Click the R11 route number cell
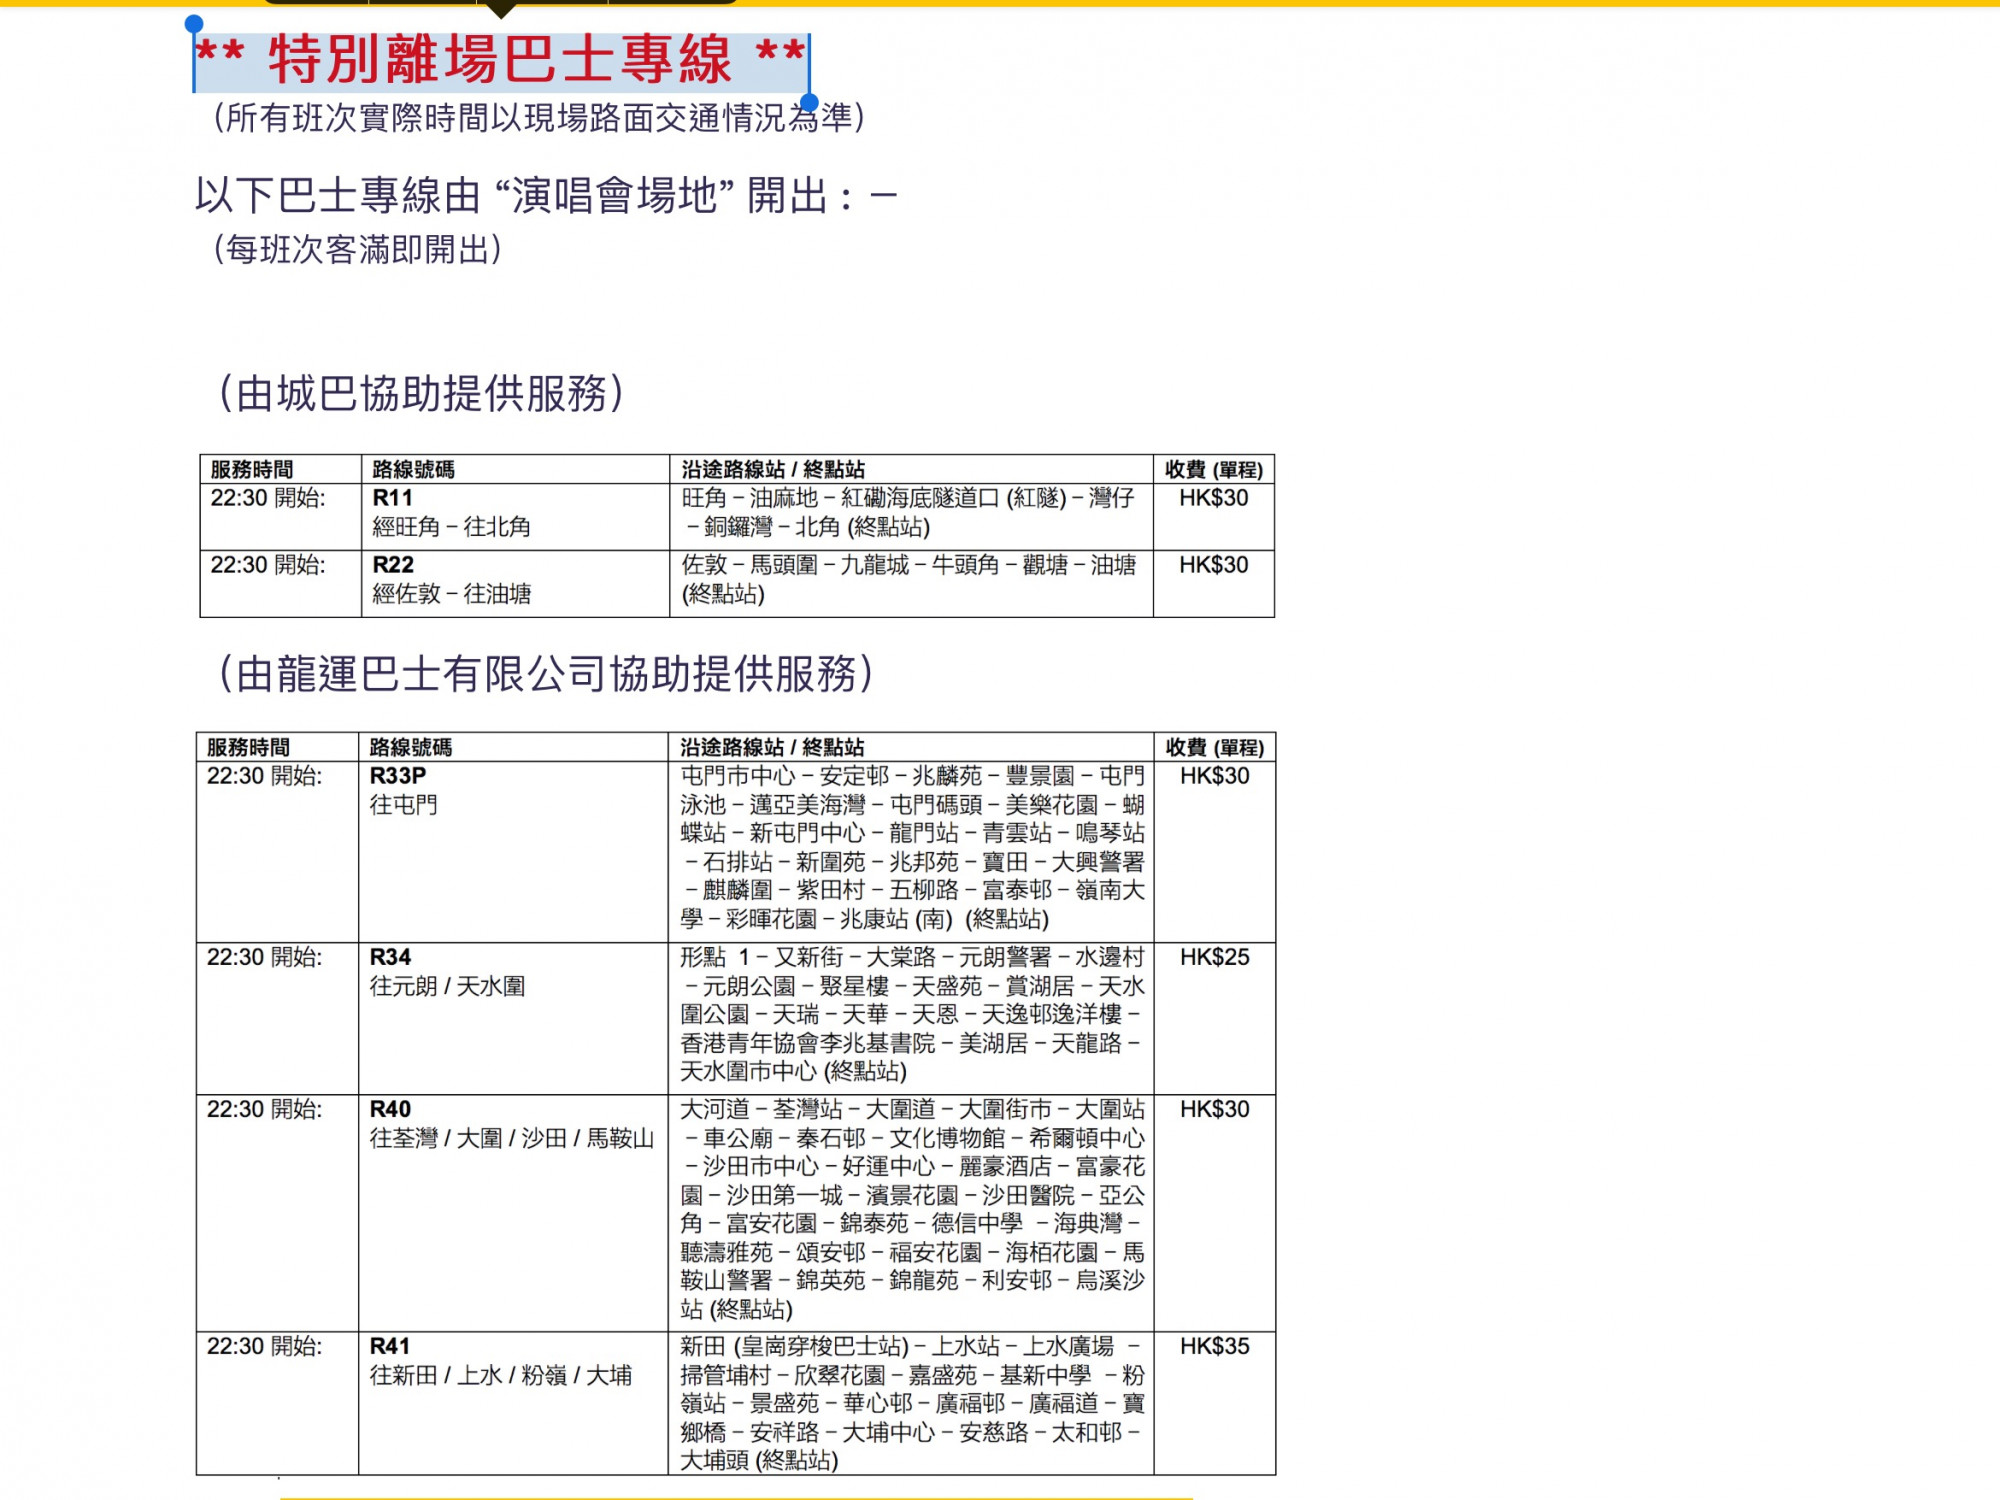Image resolution: width=2000 pixels, height=1500 pixels. pos(393,498)
